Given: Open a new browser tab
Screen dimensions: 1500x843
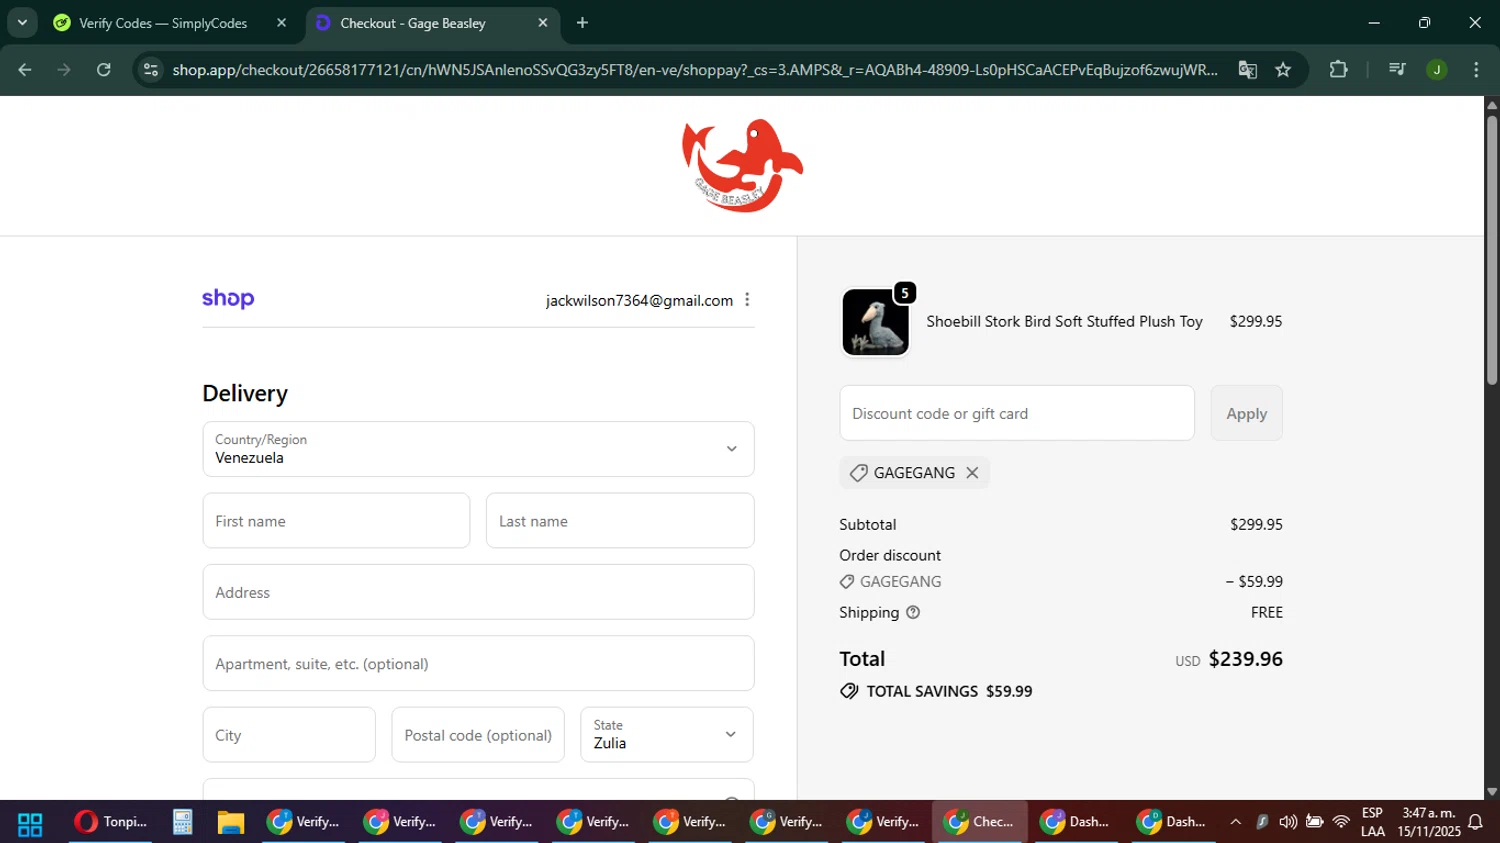Looking at the screenshot, I should [582, 23].
